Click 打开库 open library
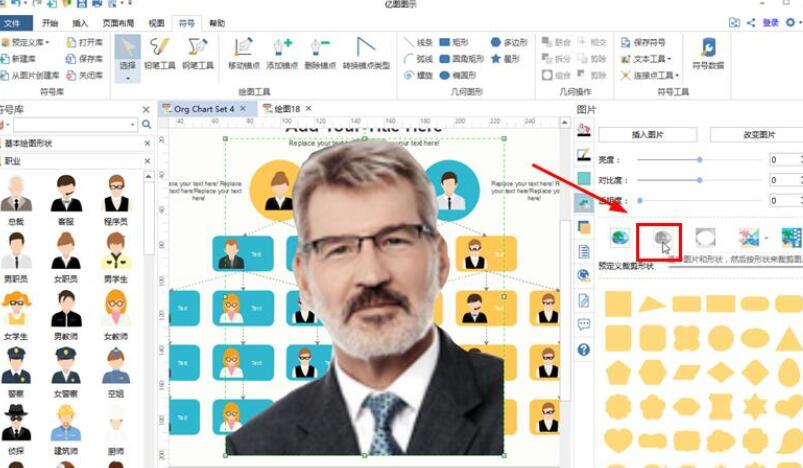Viewport: 803px width, 468px height. [x=84, y=42]
